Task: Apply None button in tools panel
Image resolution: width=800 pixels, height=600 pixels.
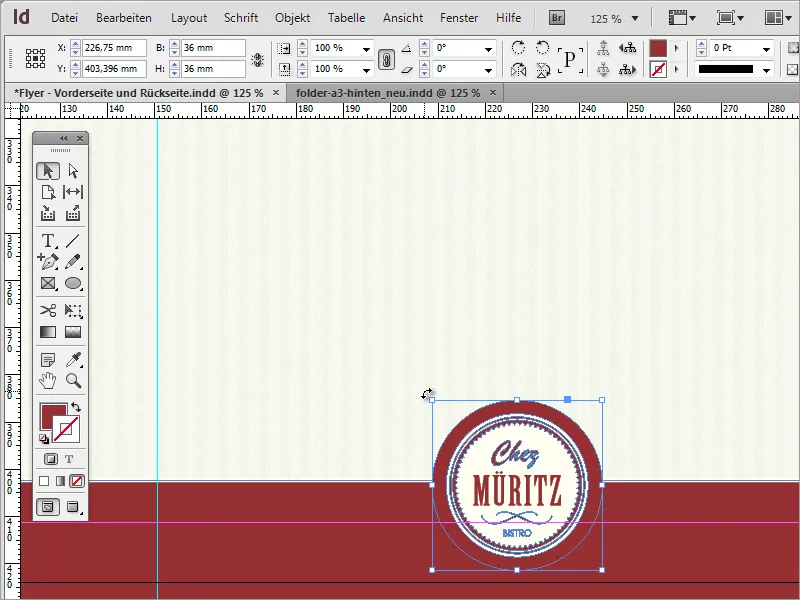Action: (77, 481)
